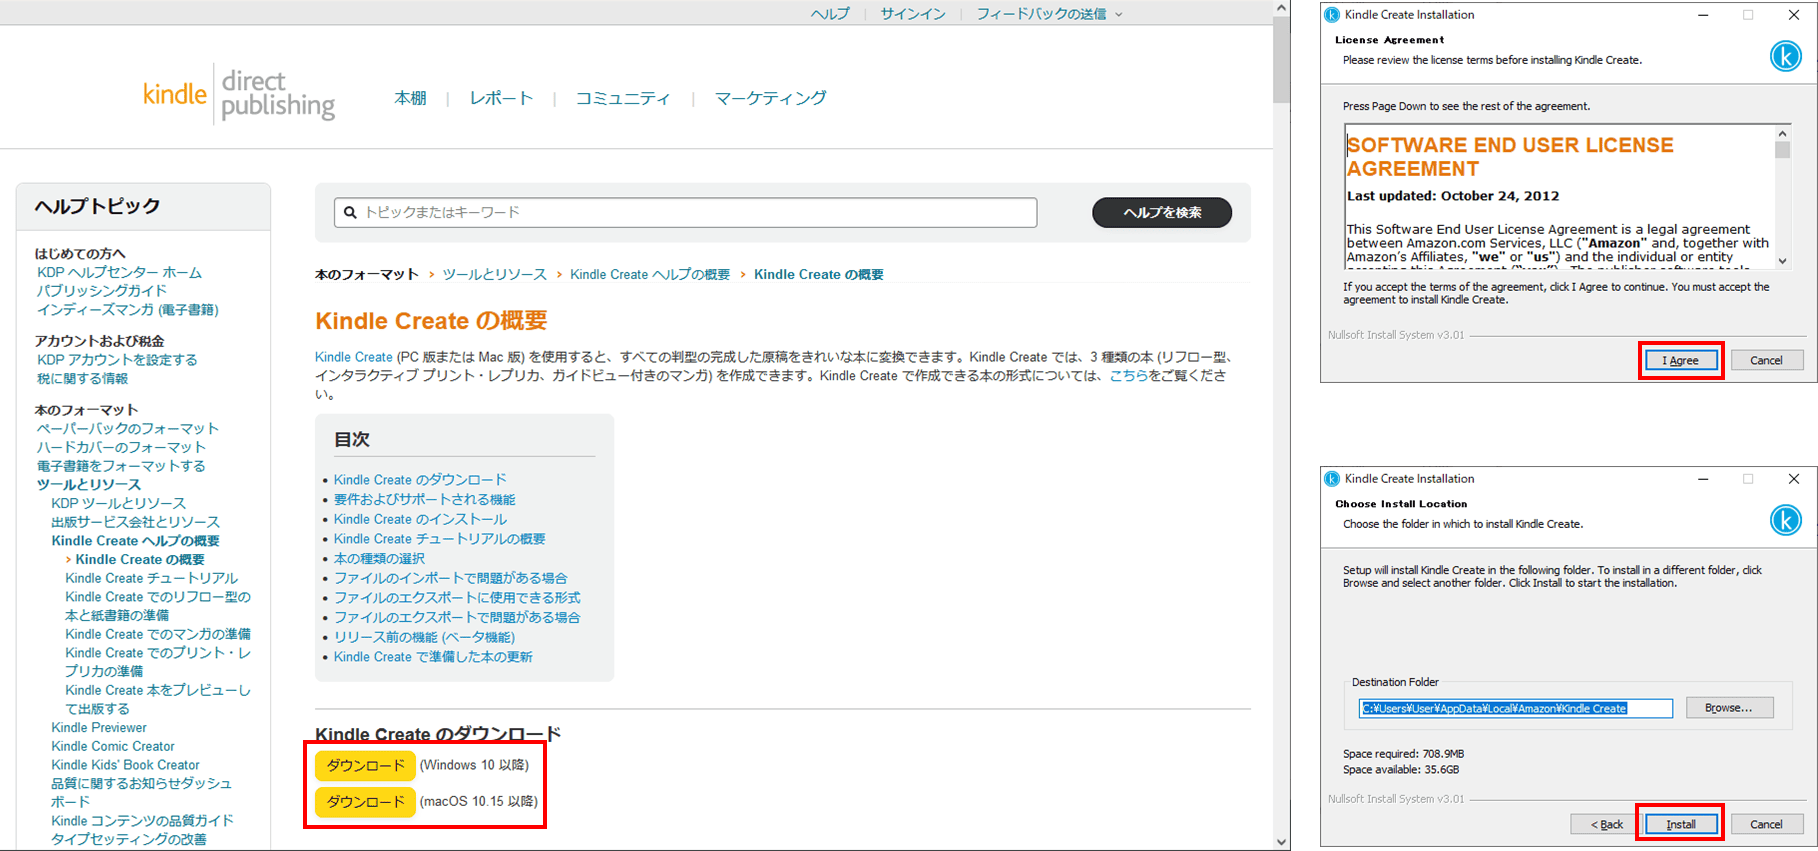1818x851 pixels.
Task: Click the Destination Folder path field
Action: pyautogui.click(x=1516, y=708)
